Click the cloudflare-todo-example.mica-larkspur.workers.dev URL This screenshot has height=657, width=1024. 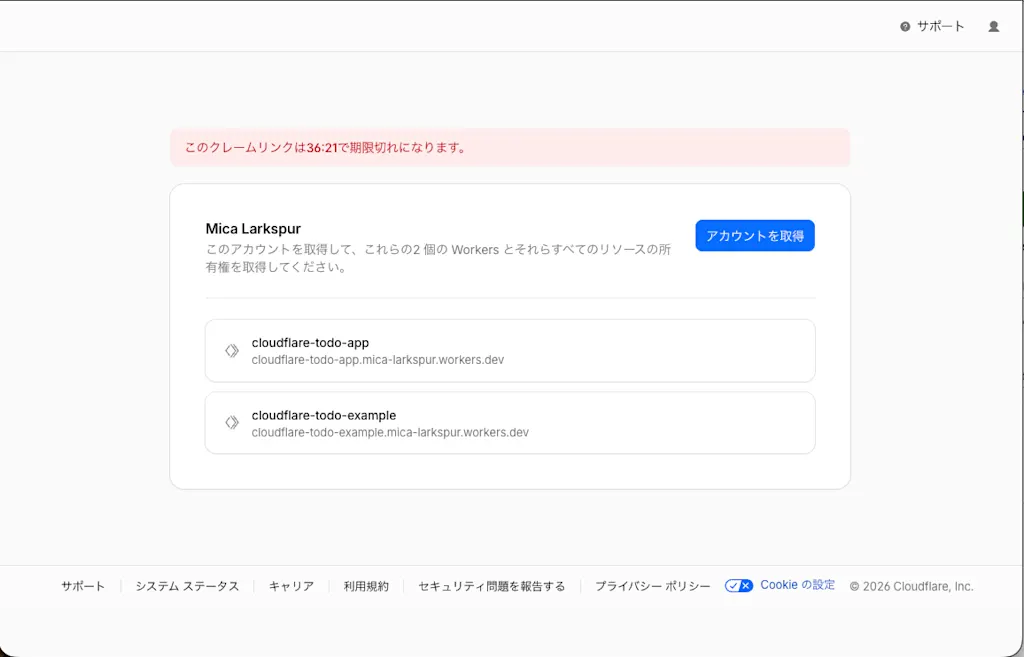(x=390, y=432)
